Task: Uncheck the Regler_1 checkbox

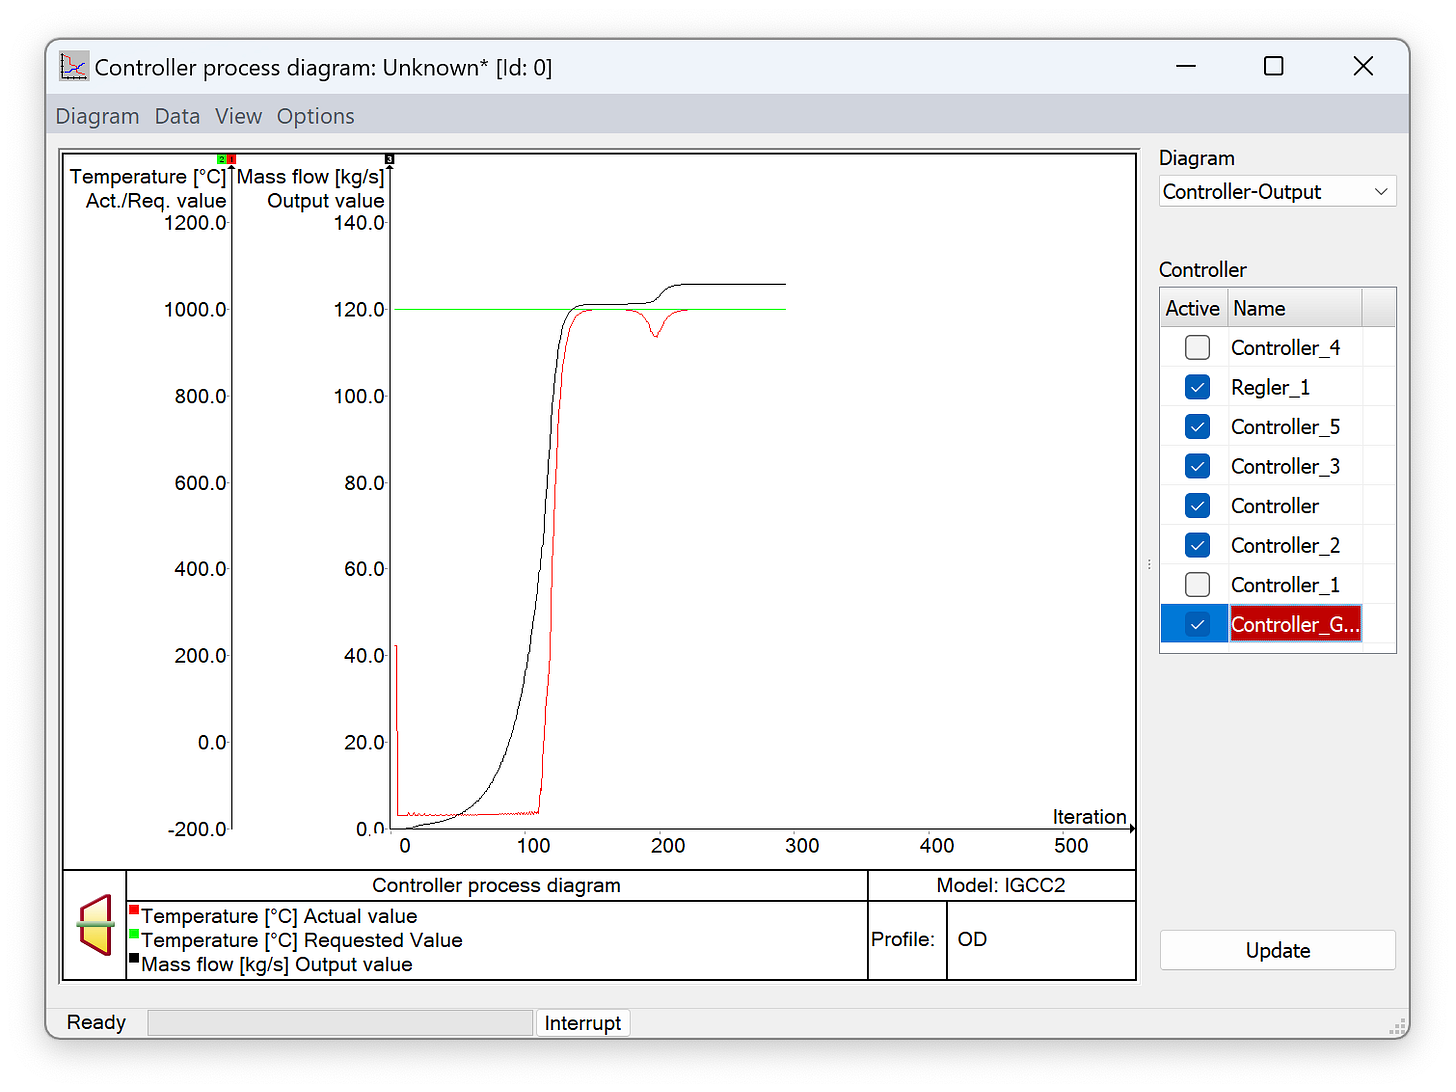Action: [x=1197, y=387]
